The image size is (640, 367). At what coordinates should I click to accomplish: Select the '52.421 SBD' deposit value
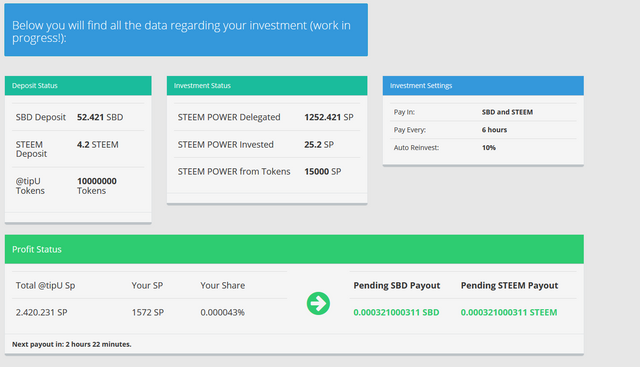click(100, 117)
